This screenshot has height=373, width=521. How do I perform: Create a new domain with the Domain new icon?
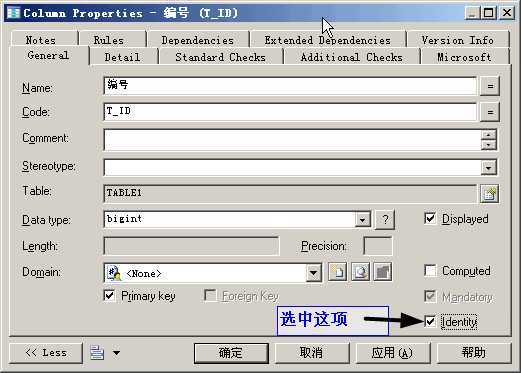(x=337, y=272)
